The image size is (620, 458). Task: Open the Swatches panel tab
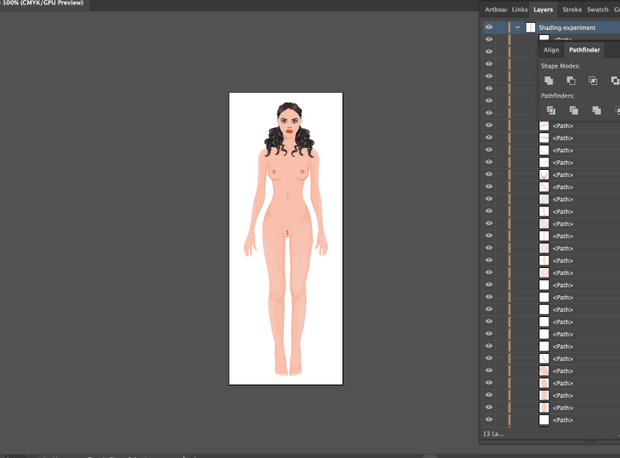[x=597, y=9]
